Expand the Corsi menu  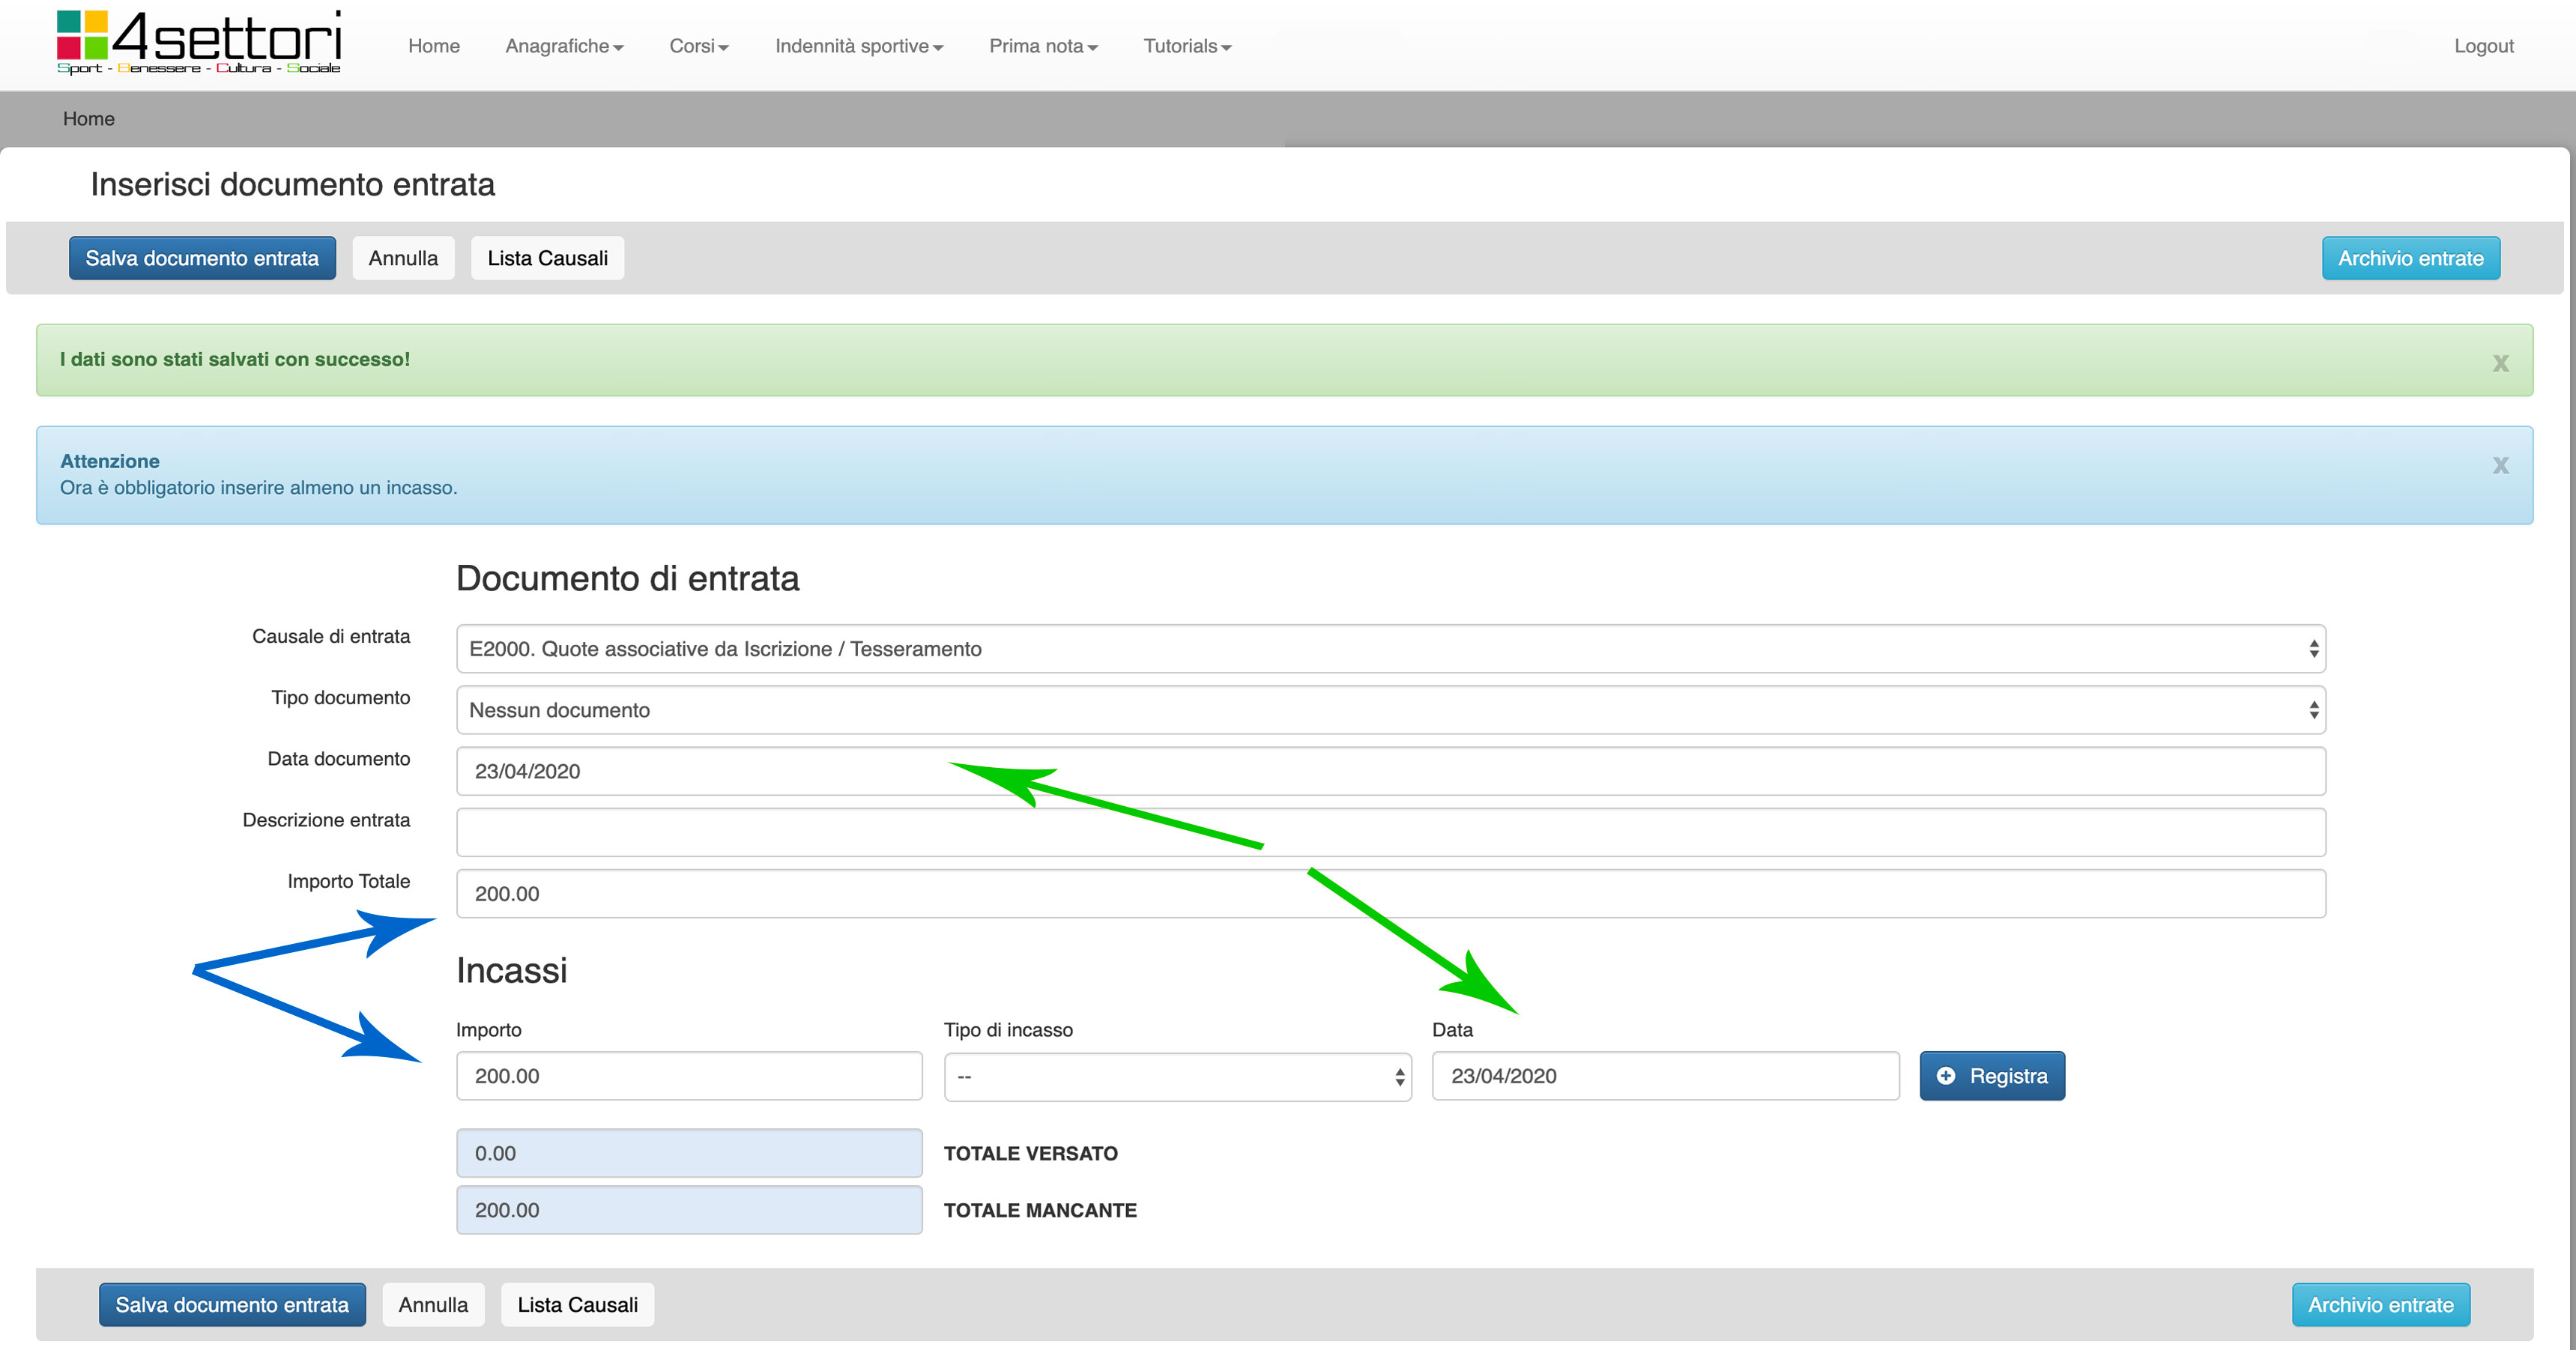click(698, 46)
